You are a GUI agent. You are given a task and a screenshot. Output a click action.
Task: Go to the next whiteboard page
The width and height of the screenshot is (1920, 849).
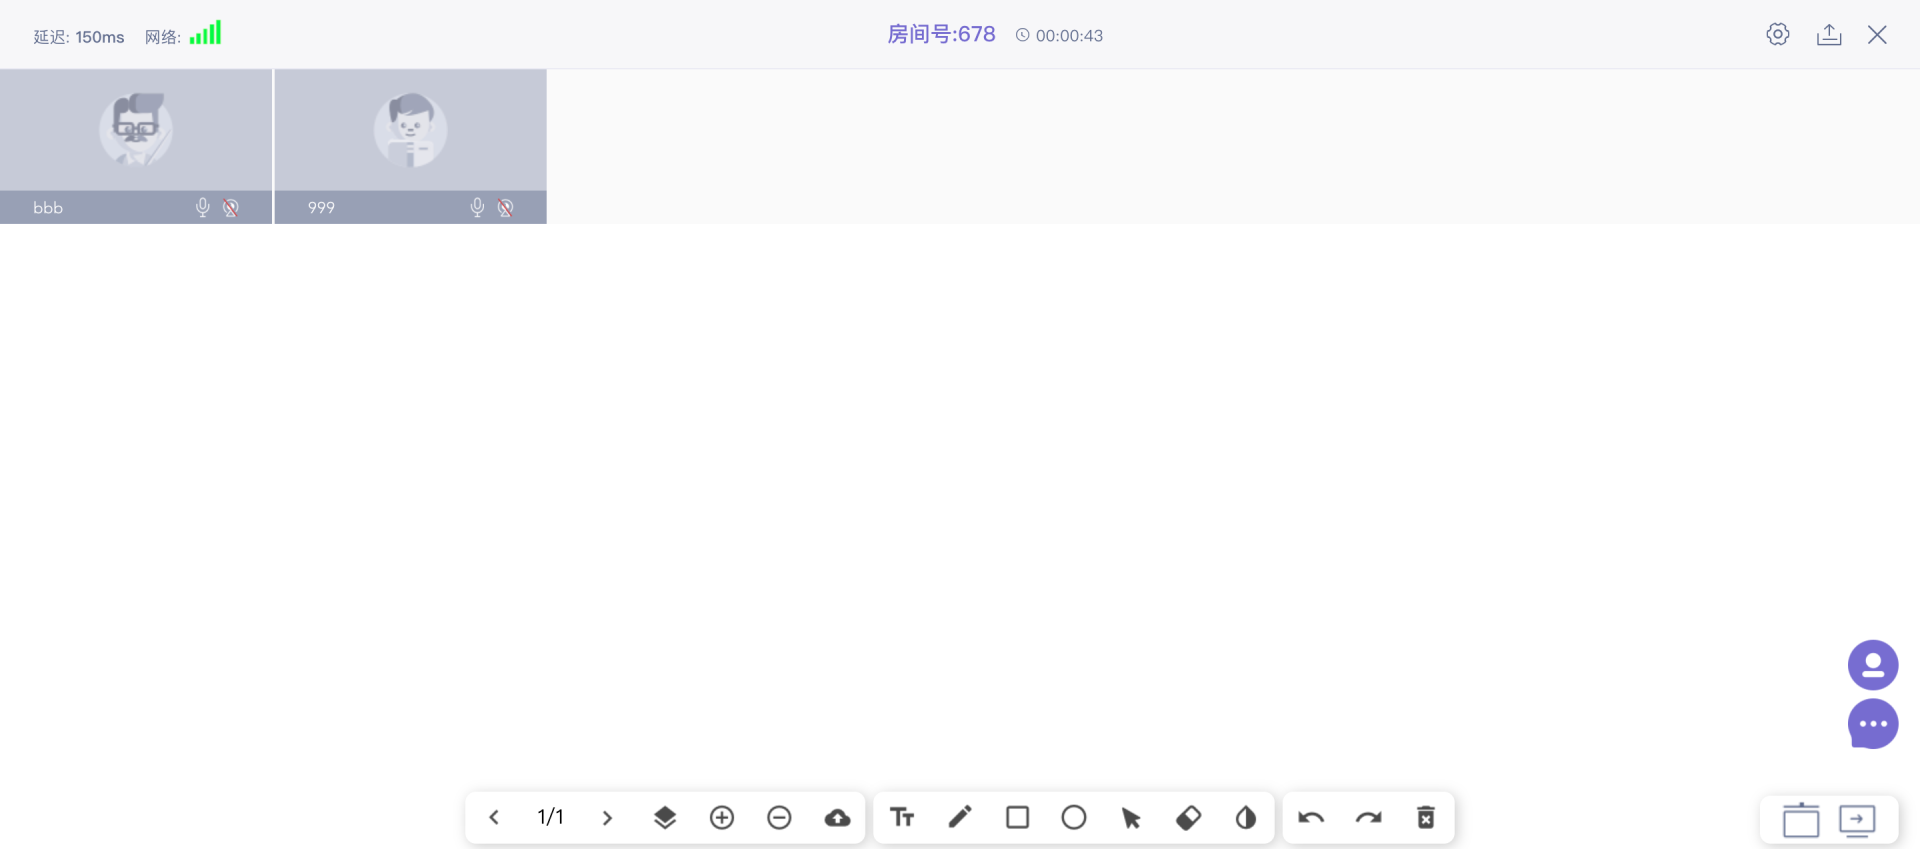pos(607,818)
